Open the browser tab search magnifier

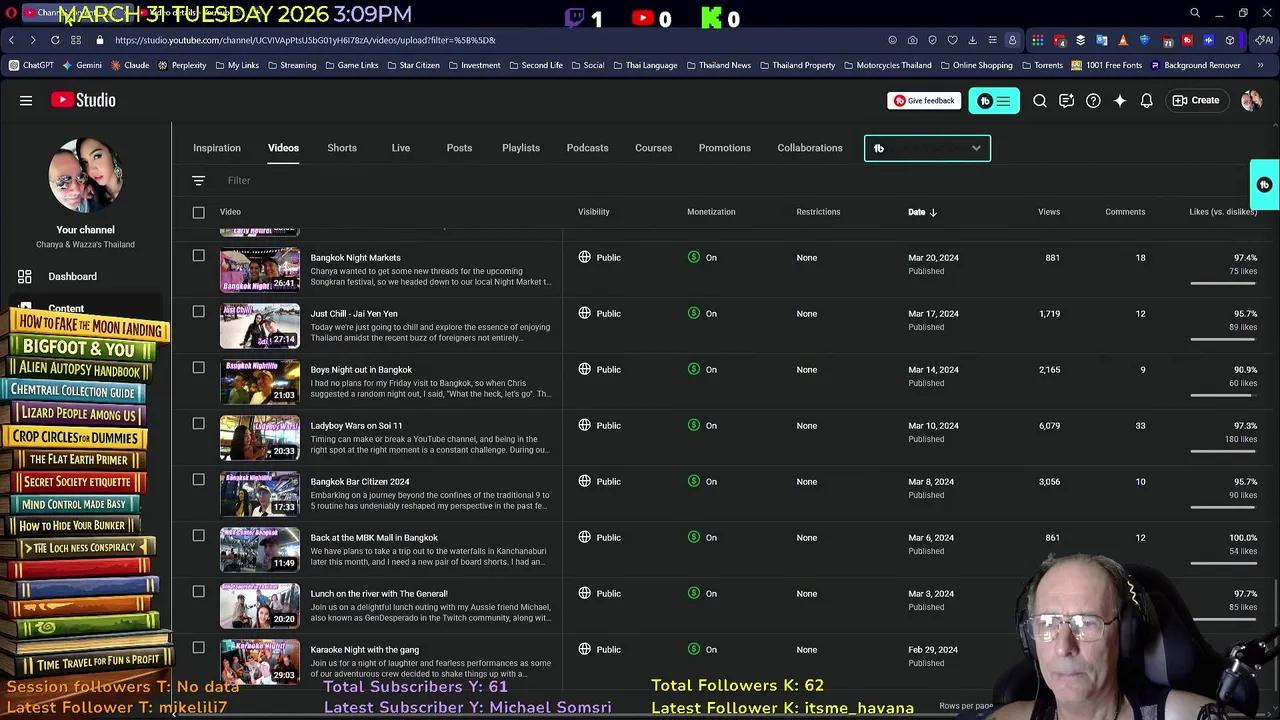click(x=1195, y=14)
